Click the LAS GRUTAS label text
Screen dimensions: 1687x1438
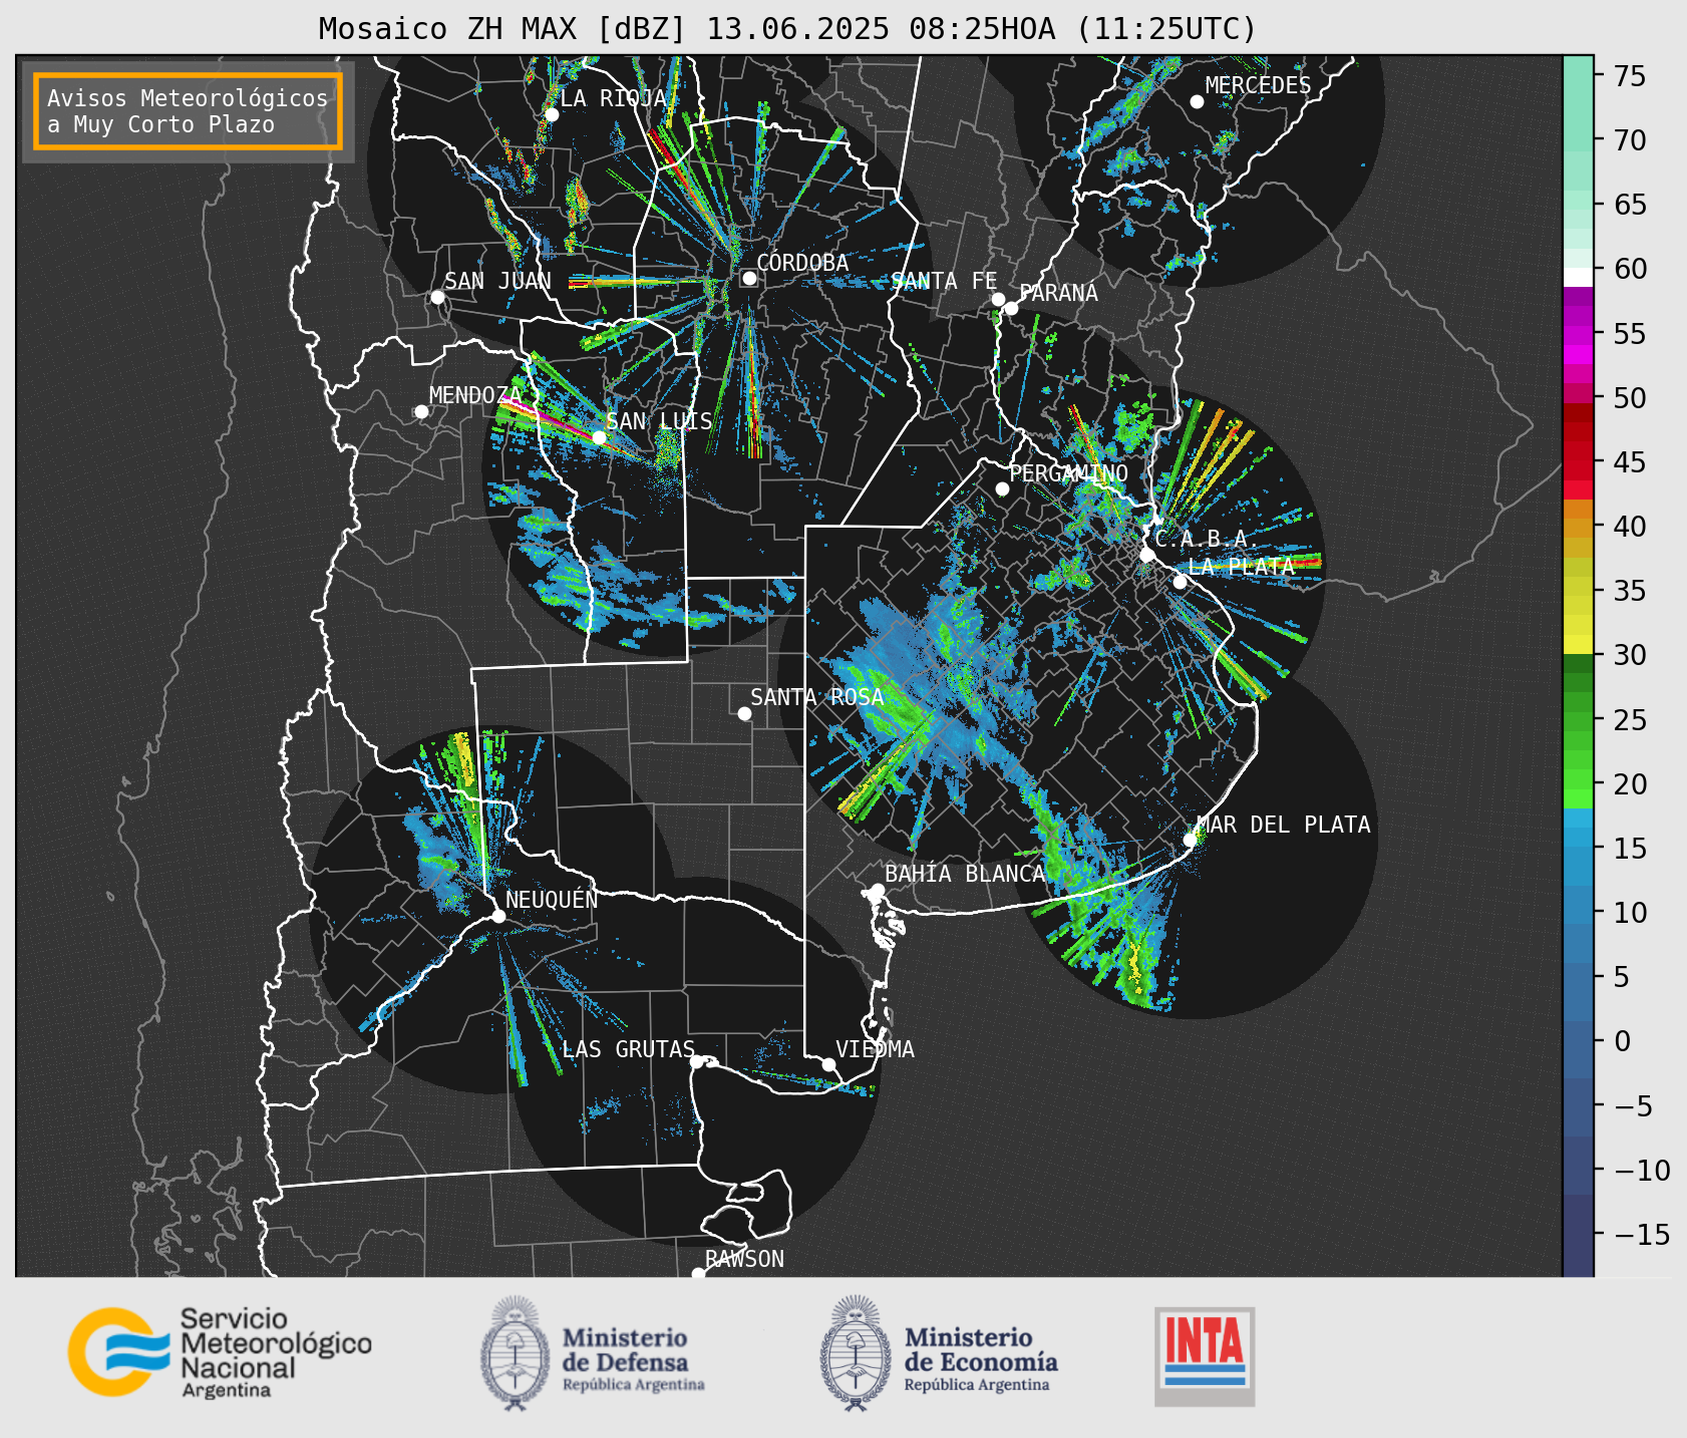click(x=628, y=1049)
